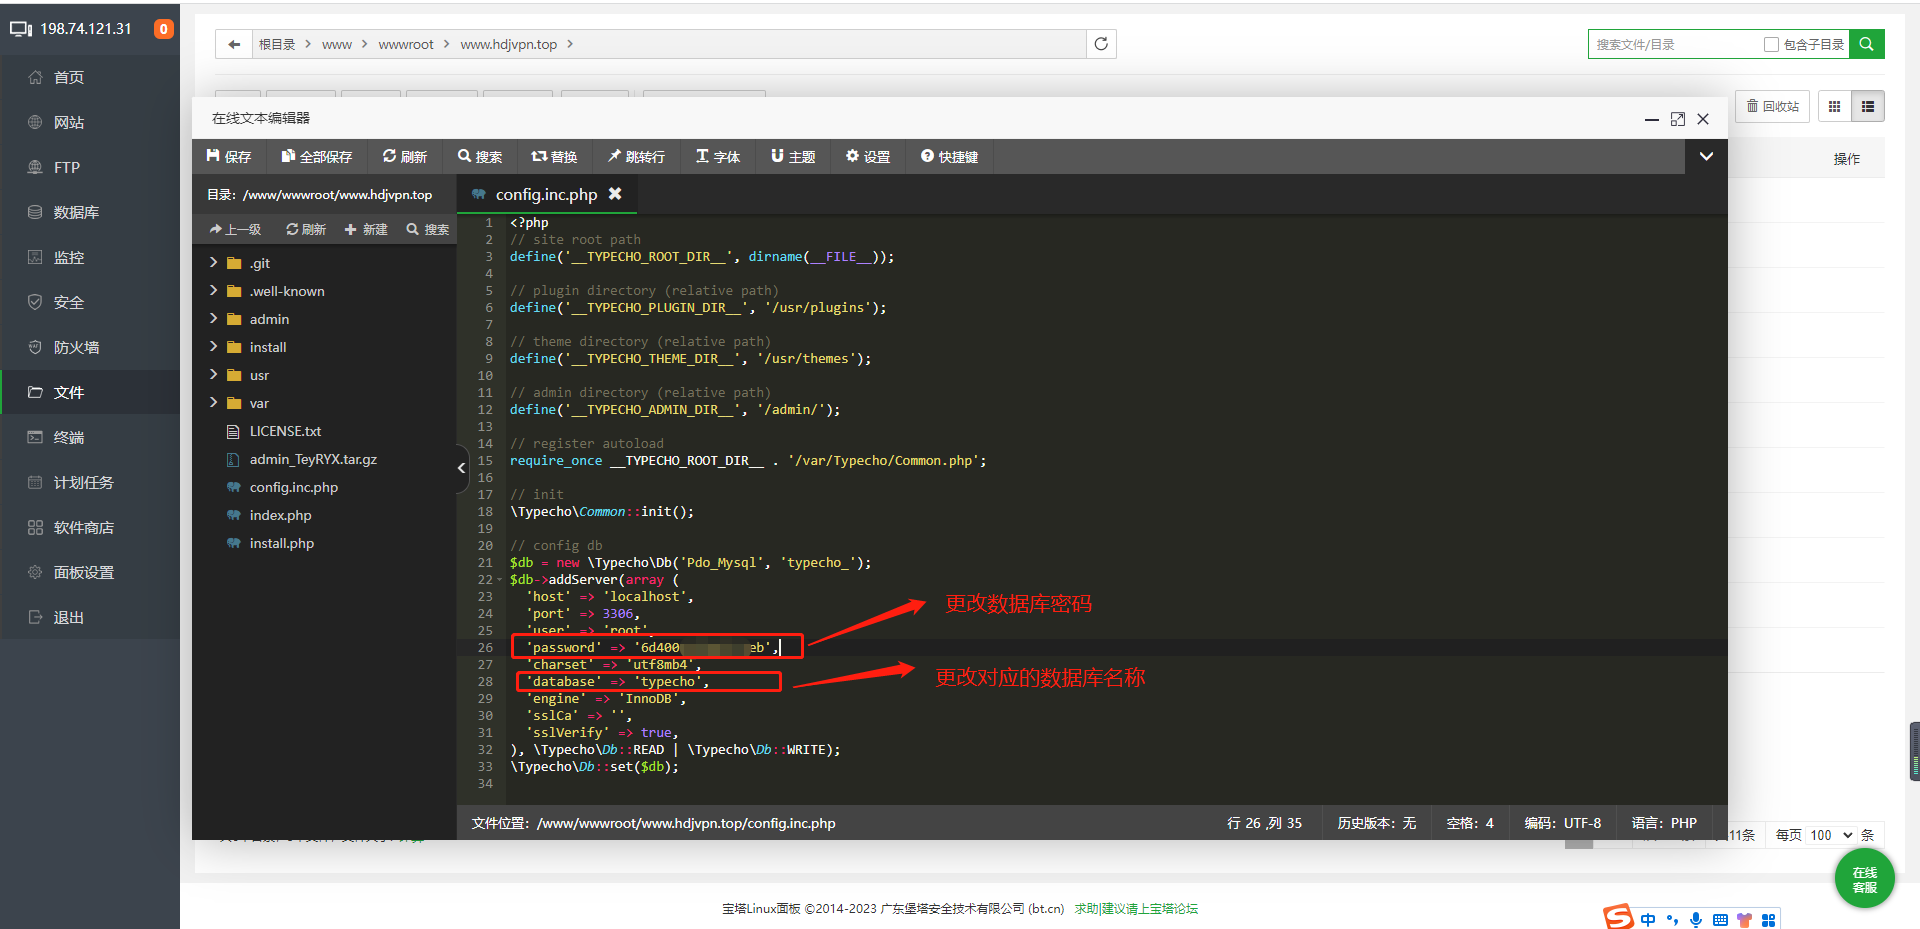
Task: Click the Save (保存) toolbar button
Action: click(229, 156)
